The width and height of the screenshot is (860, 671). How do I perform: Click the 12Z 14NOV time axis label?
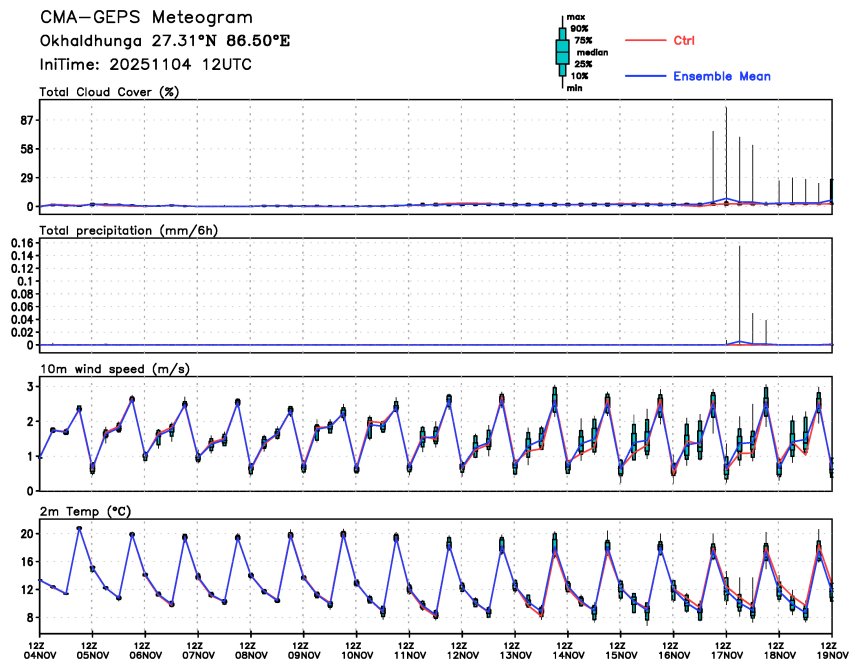pyautogui.click(x=568, y=651)
